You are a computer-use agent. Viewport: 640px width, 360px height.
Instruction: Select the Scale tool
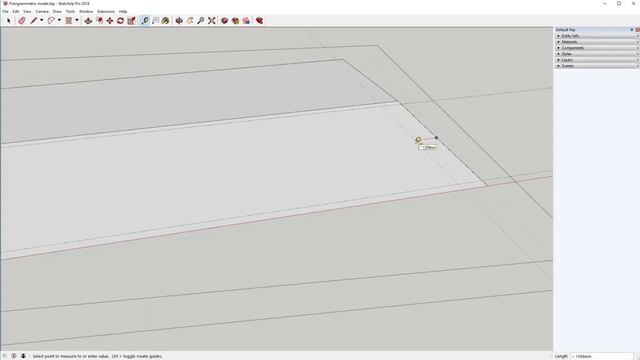(x=131, y=20)
